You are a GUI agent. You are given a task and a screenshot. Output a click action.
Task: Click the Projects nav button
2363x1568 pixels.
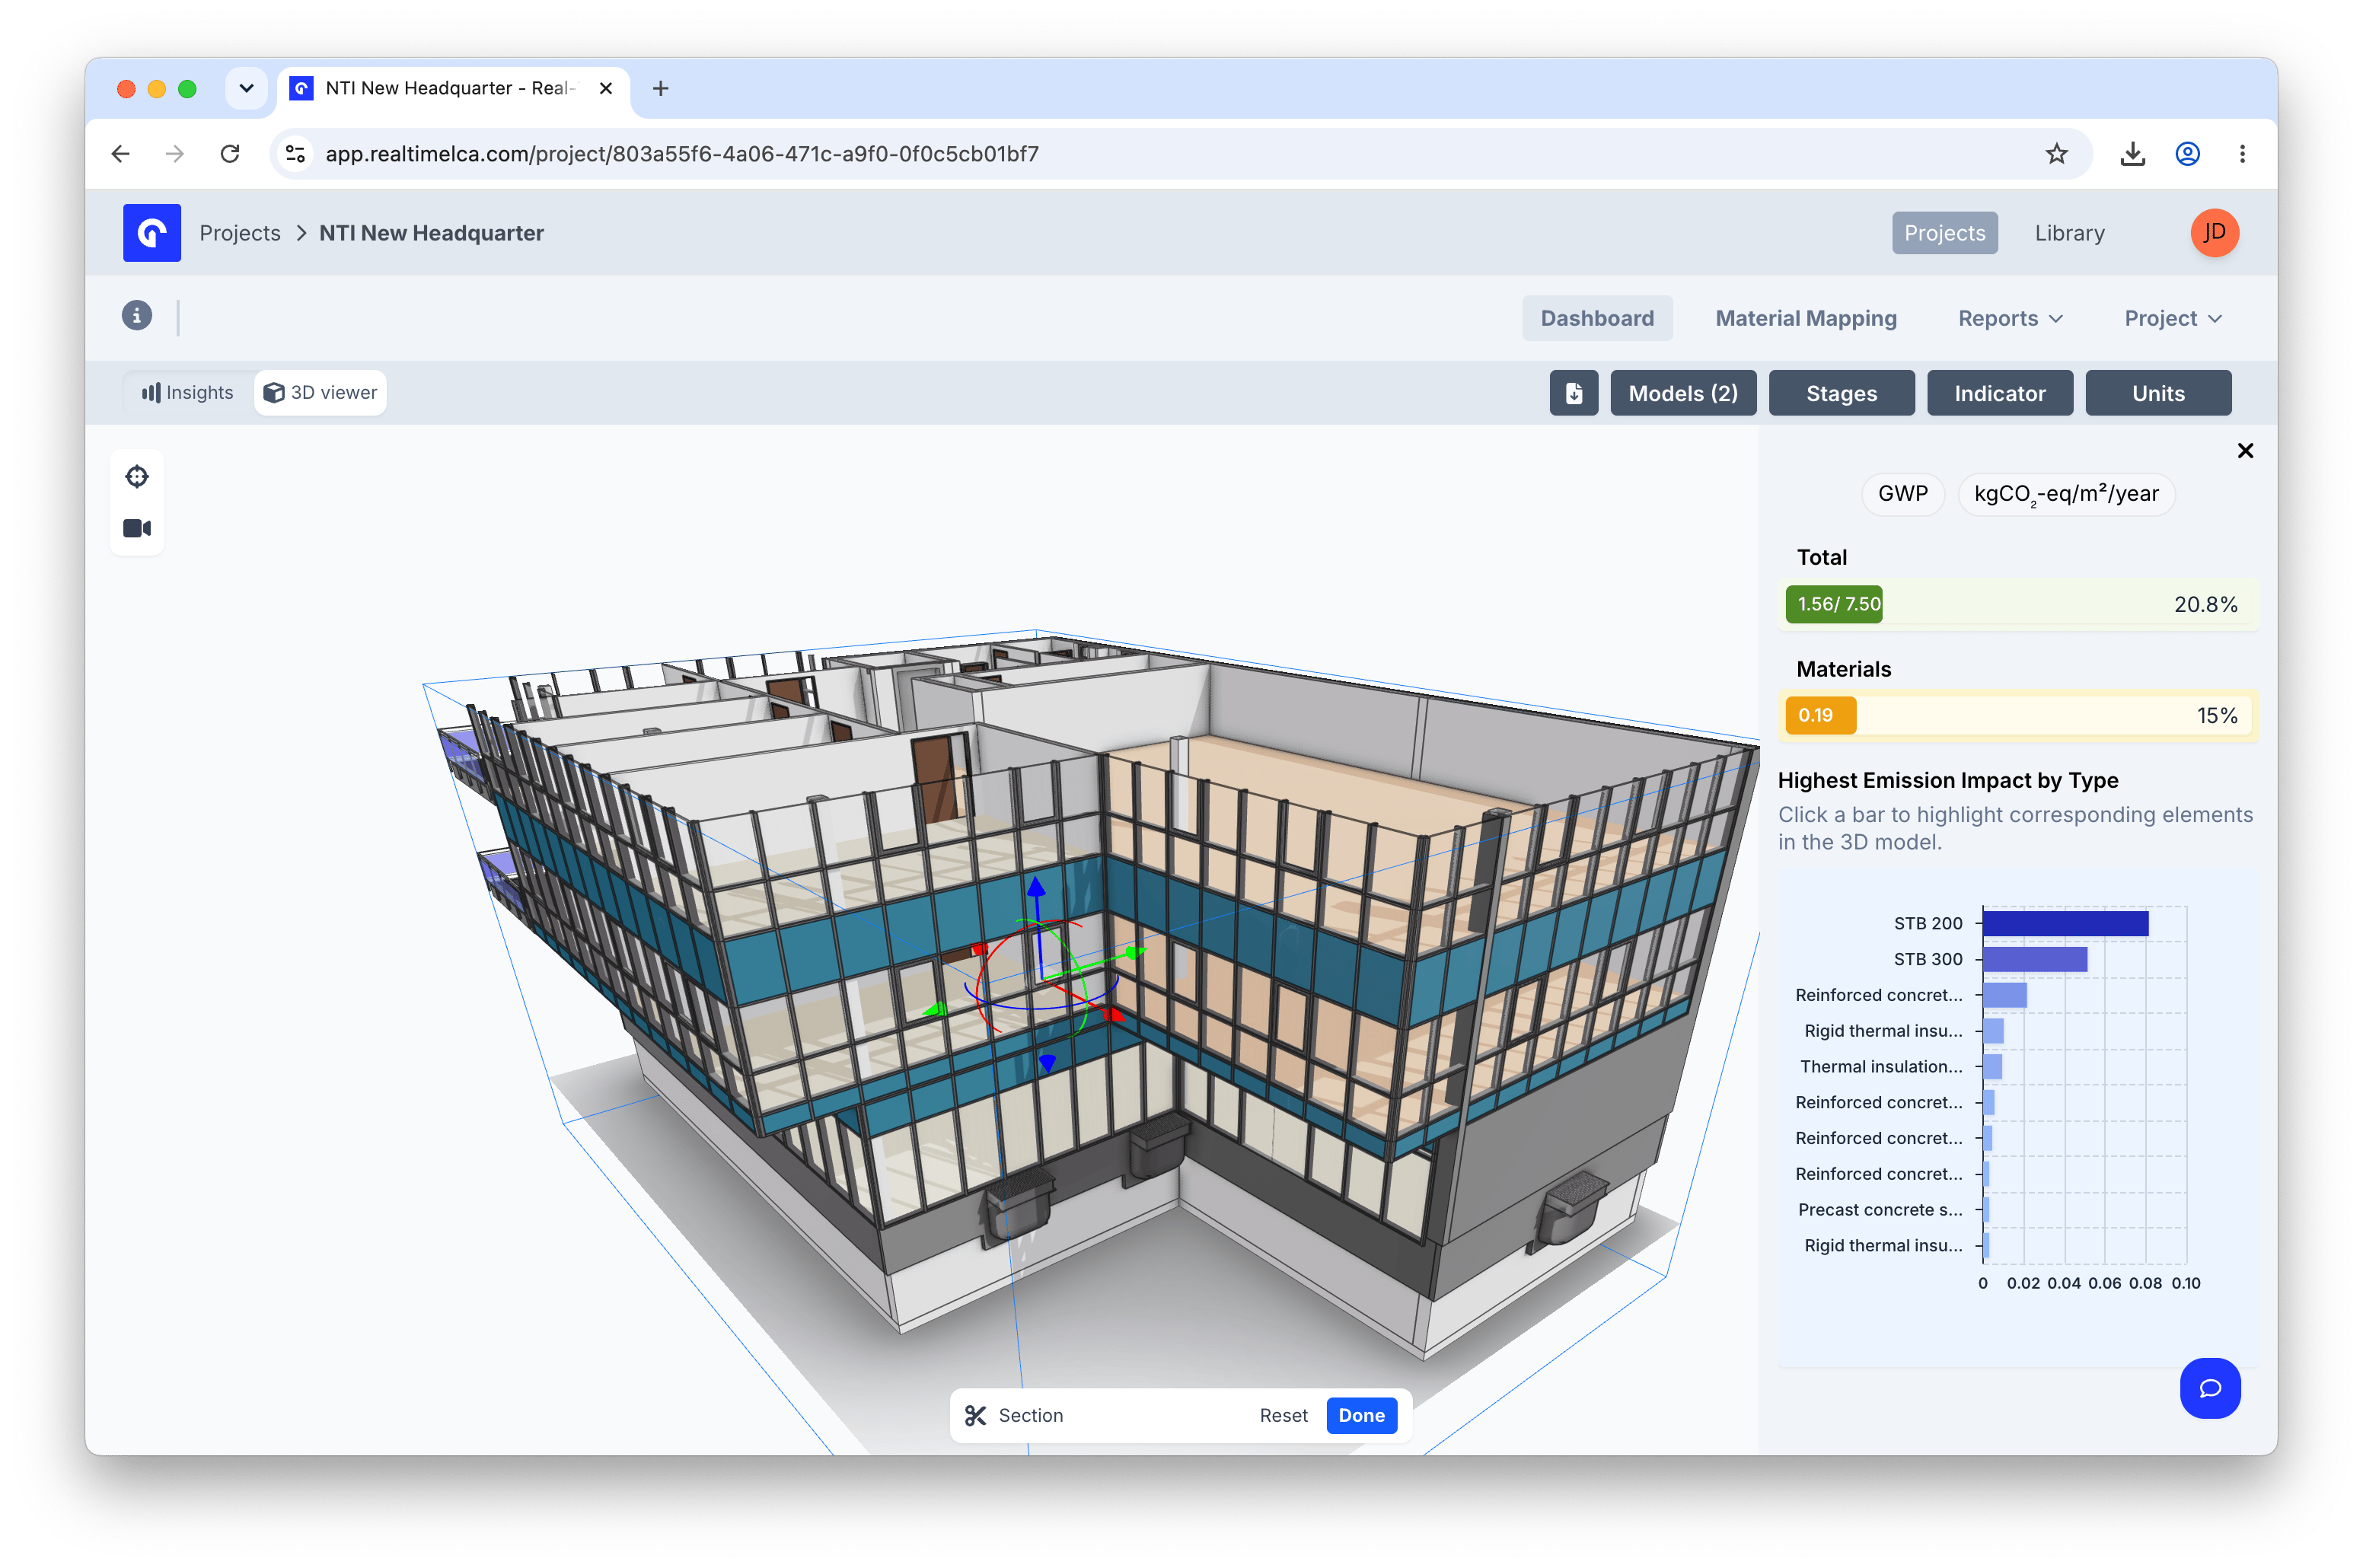coord(1944,233)
